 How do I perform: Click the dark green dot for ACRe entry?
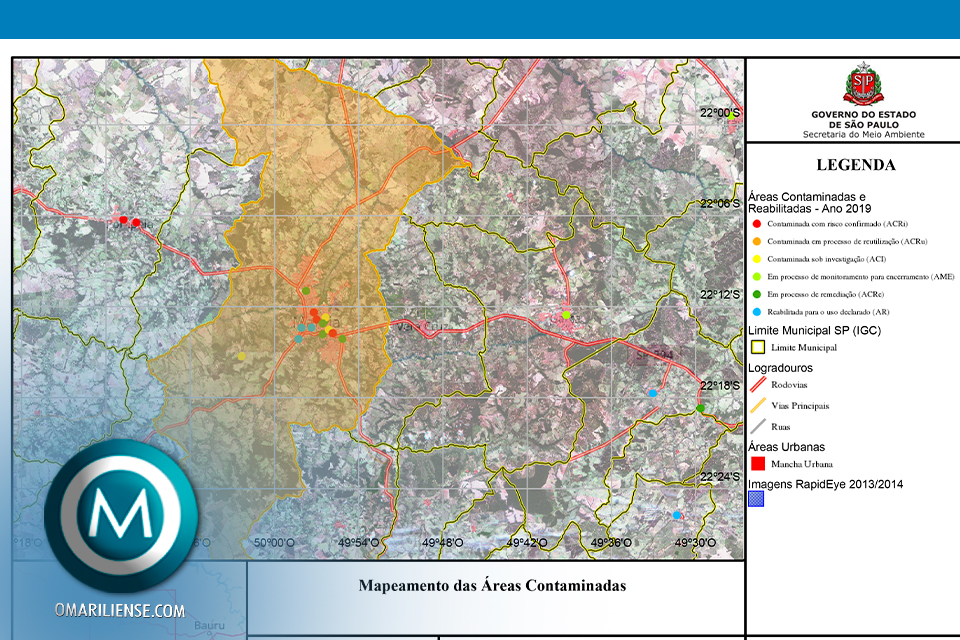click(756, 295)
